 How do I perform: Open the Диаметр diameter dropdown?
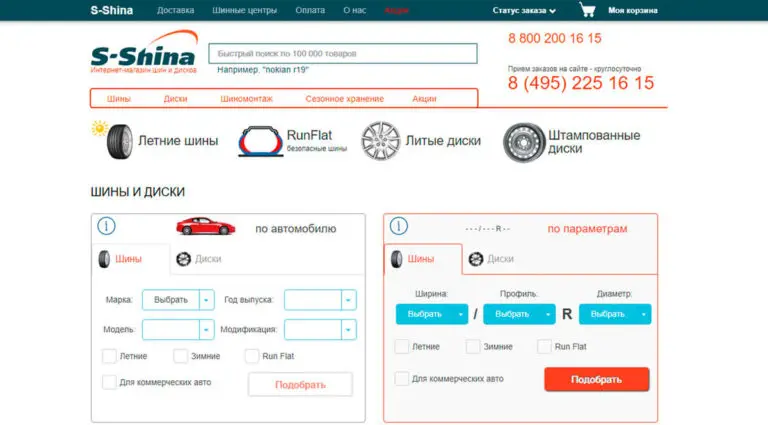pyautogui.click(x=615, y=314)
